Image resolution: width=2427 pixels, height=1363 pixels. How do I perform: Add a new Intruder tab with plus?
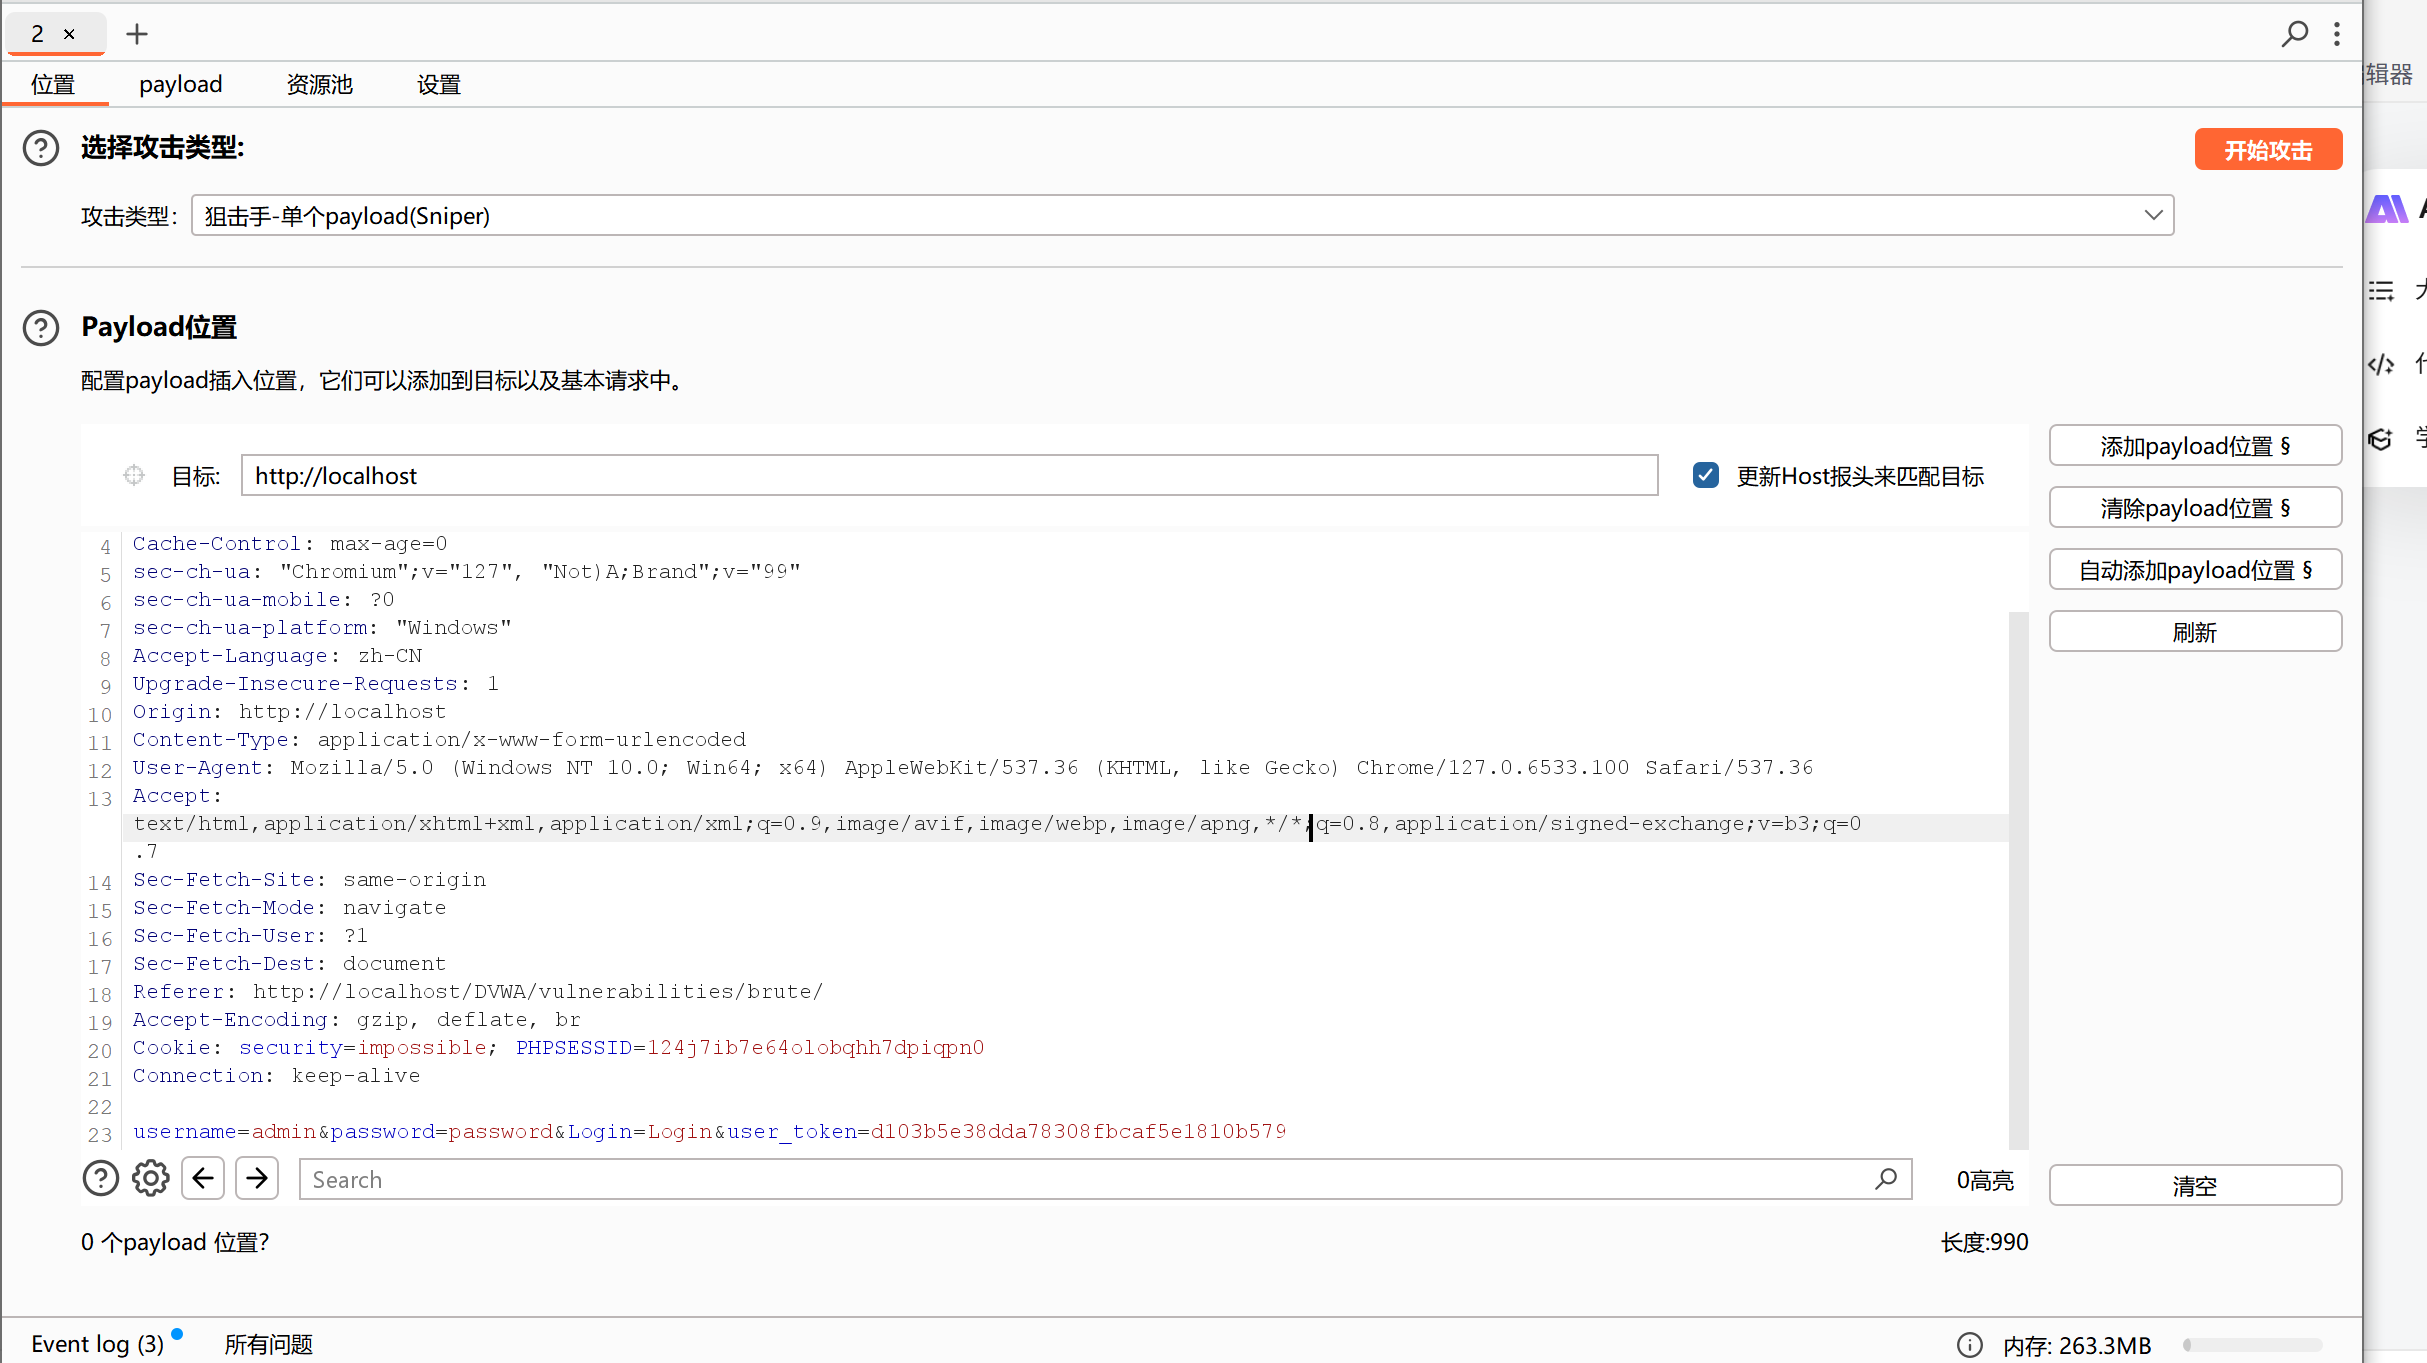coord(137,34)
